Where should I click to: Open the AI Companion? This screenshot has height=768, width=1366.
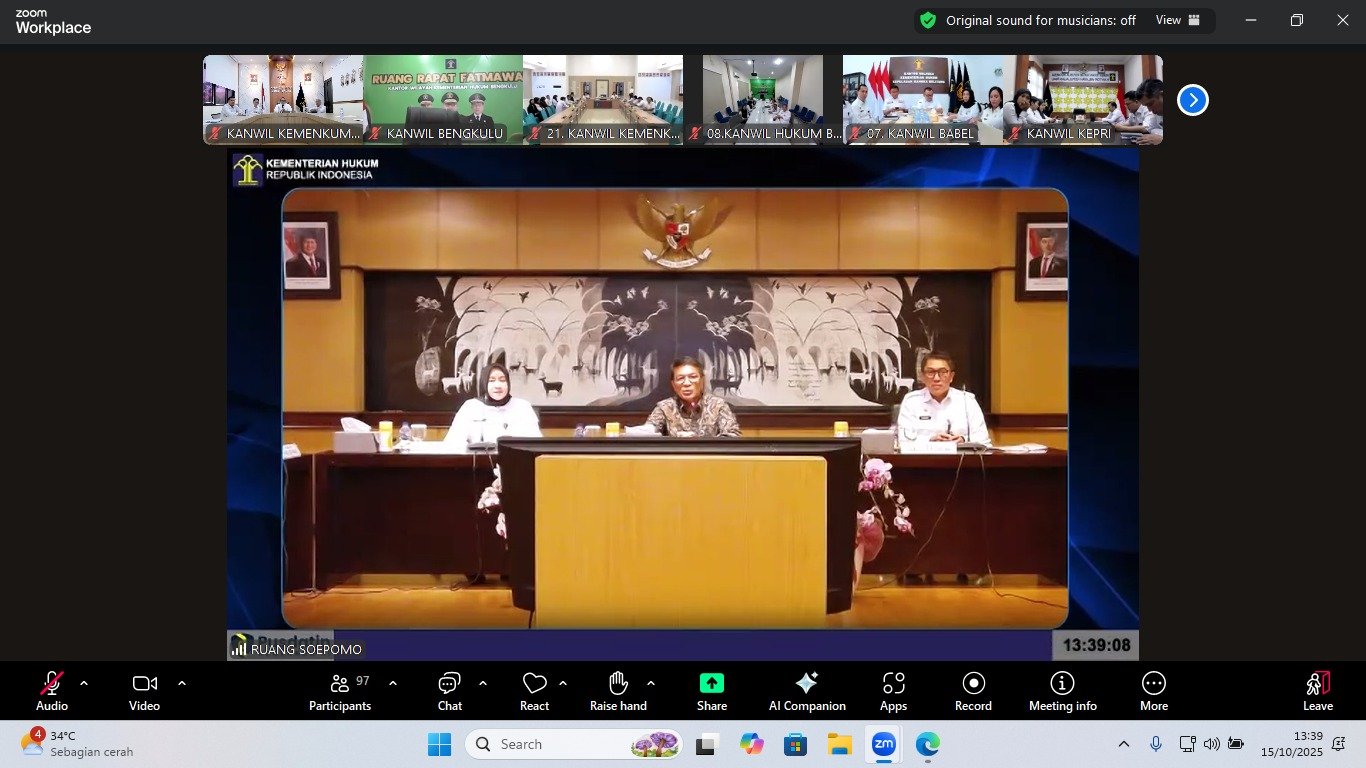[806, 690]
